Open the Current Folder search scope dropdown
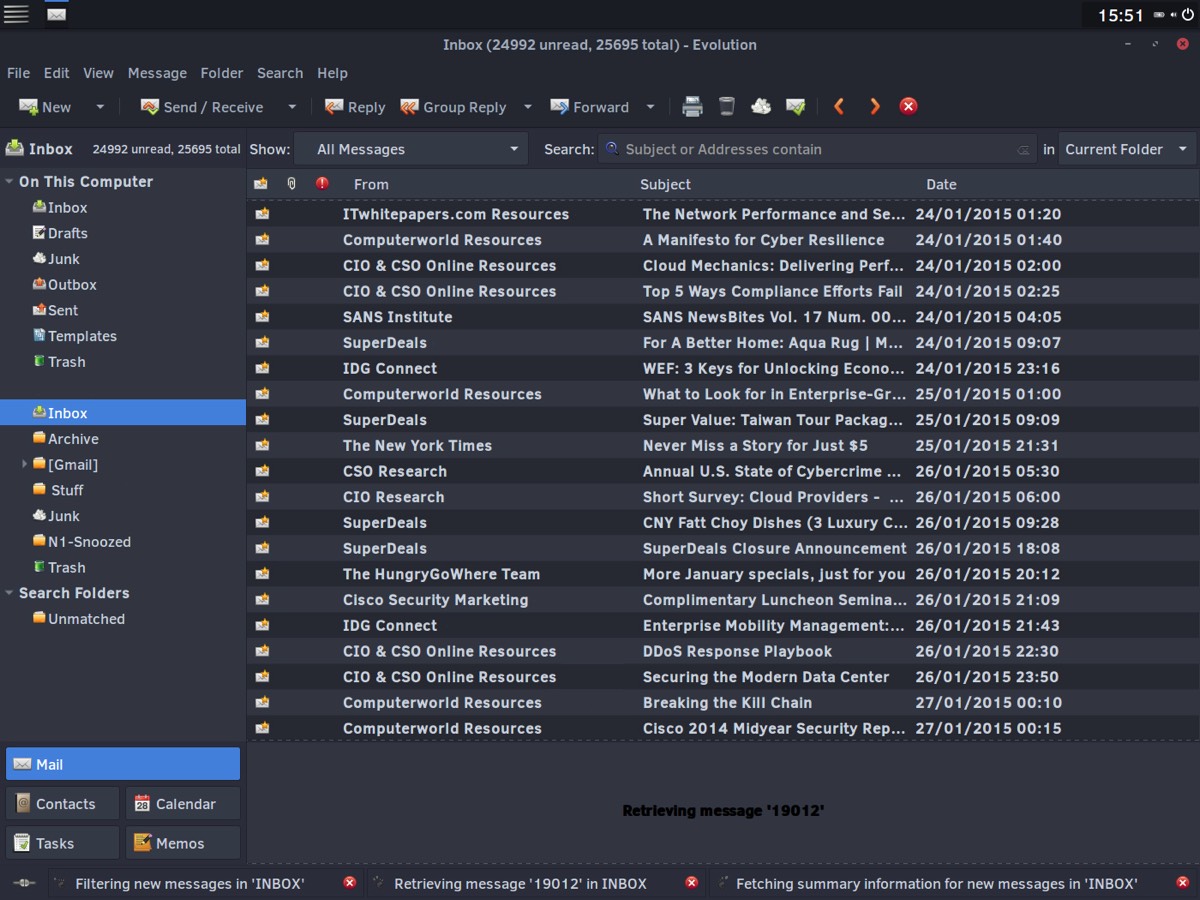This screenshot has height=900, width=1200. pyautogui.click(x=1127, y=149)
